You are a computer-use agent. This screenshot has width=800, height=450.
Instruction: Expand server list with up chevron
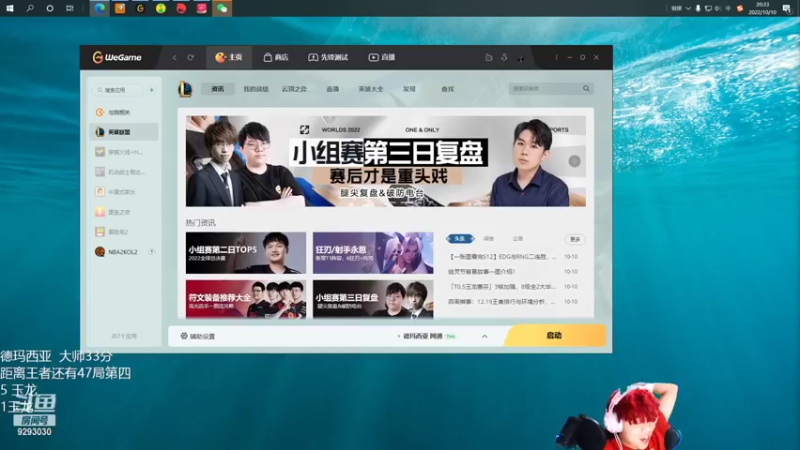coord(485,336)
